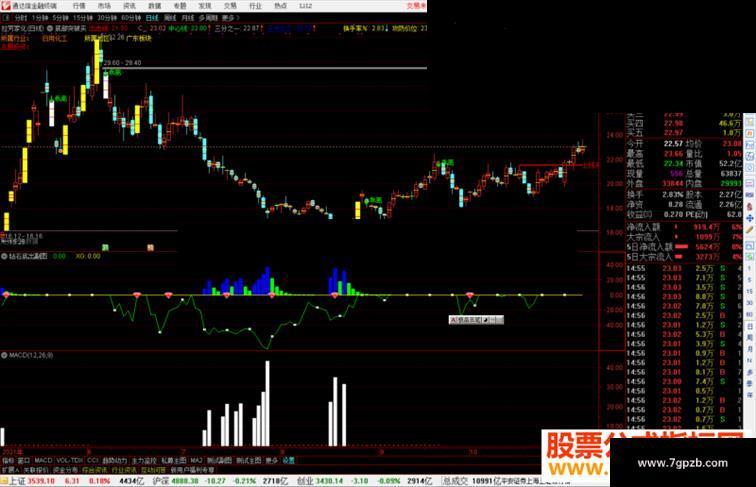This screenshot has width=756, height=487.
Task: Click the 29.60 - 29.40 price label line
Action: (x=122, y=63)
